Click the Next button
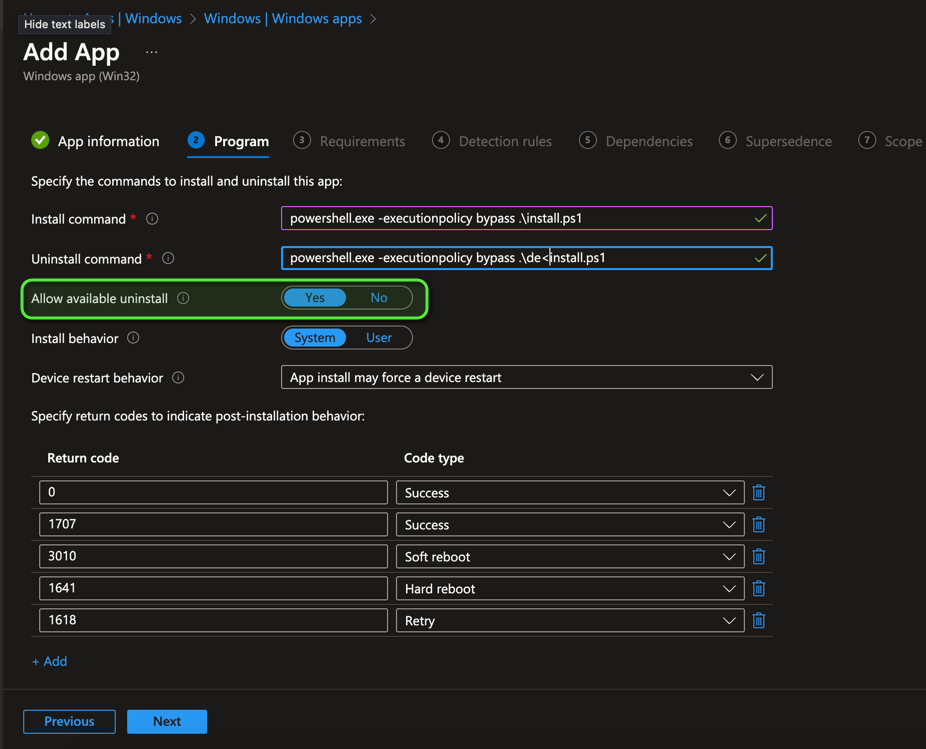The image size is (926, 749). coord(167,721)
